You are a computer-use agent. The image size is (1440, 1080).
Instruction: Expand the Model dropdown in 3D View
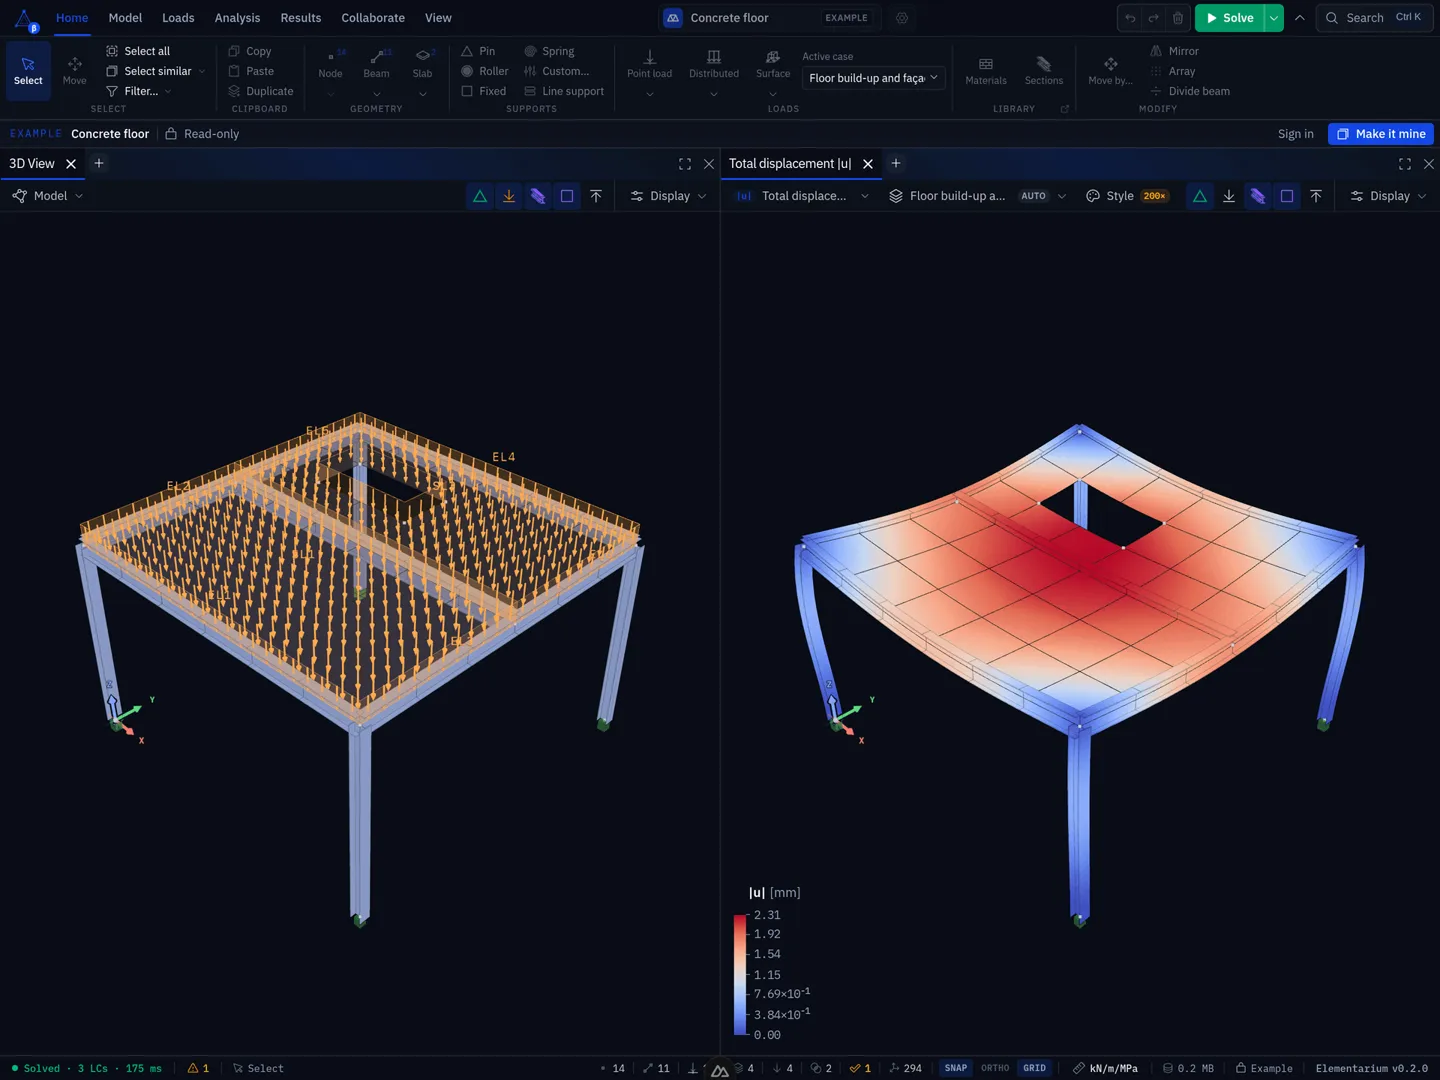[x=47, y=196]
